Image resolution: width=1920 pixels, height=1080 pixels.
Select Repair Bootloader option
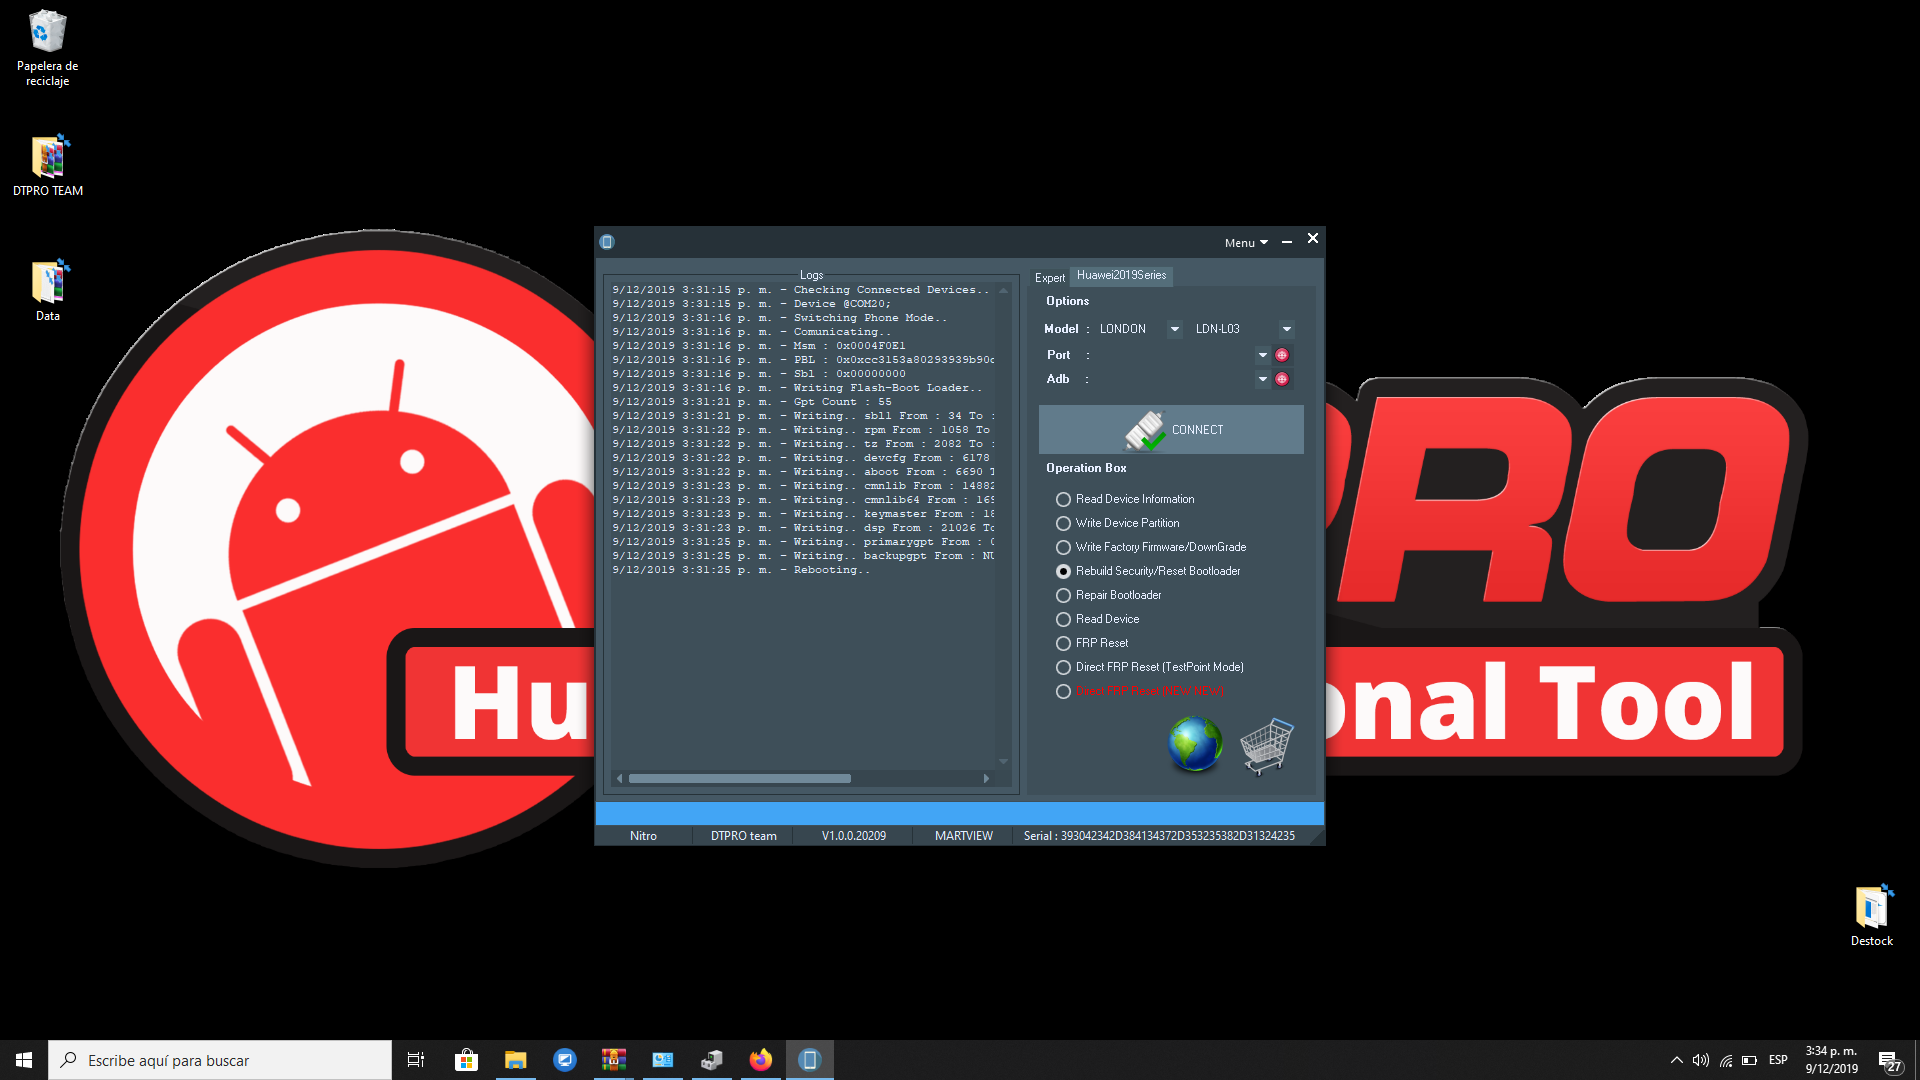pos(1109,595)
